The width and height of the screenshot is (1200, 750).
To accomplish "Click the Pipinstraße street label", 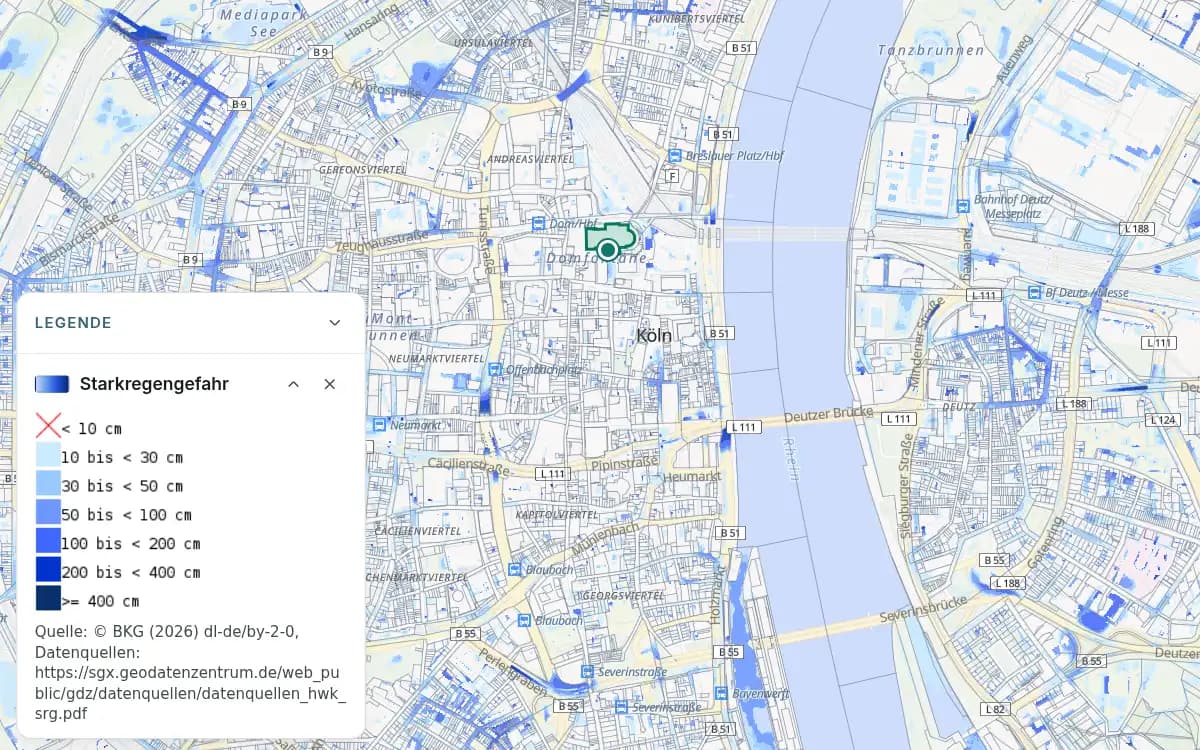I will 624,464.
